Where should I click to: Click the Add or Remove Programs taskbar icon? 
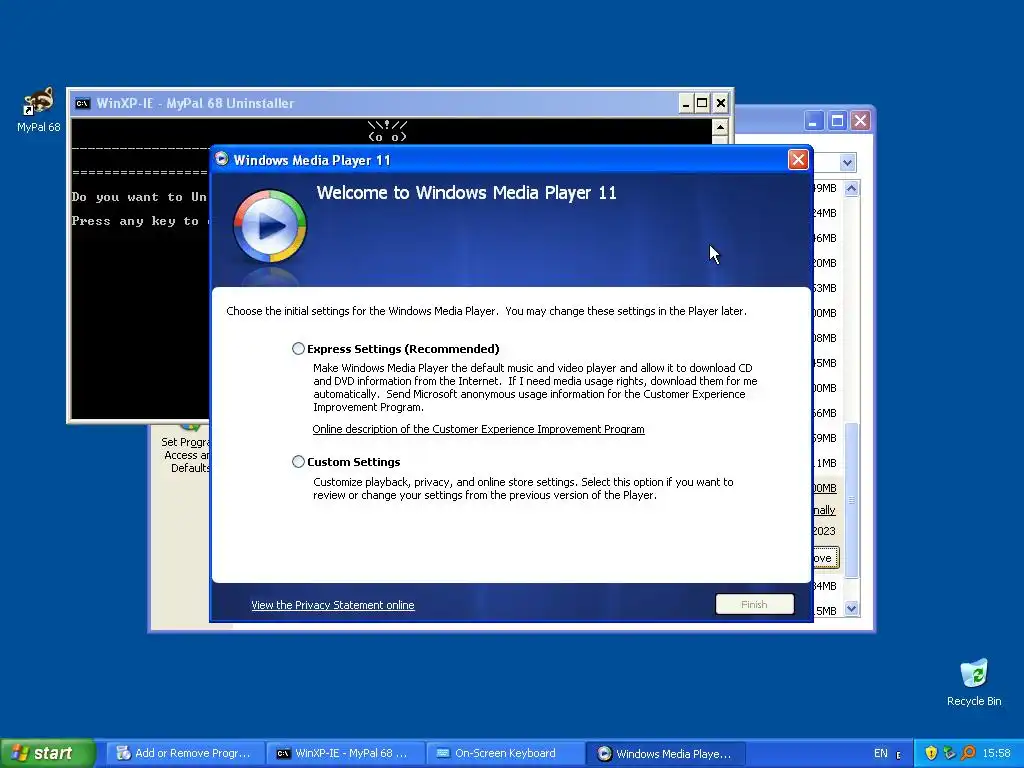coord(123,753)
